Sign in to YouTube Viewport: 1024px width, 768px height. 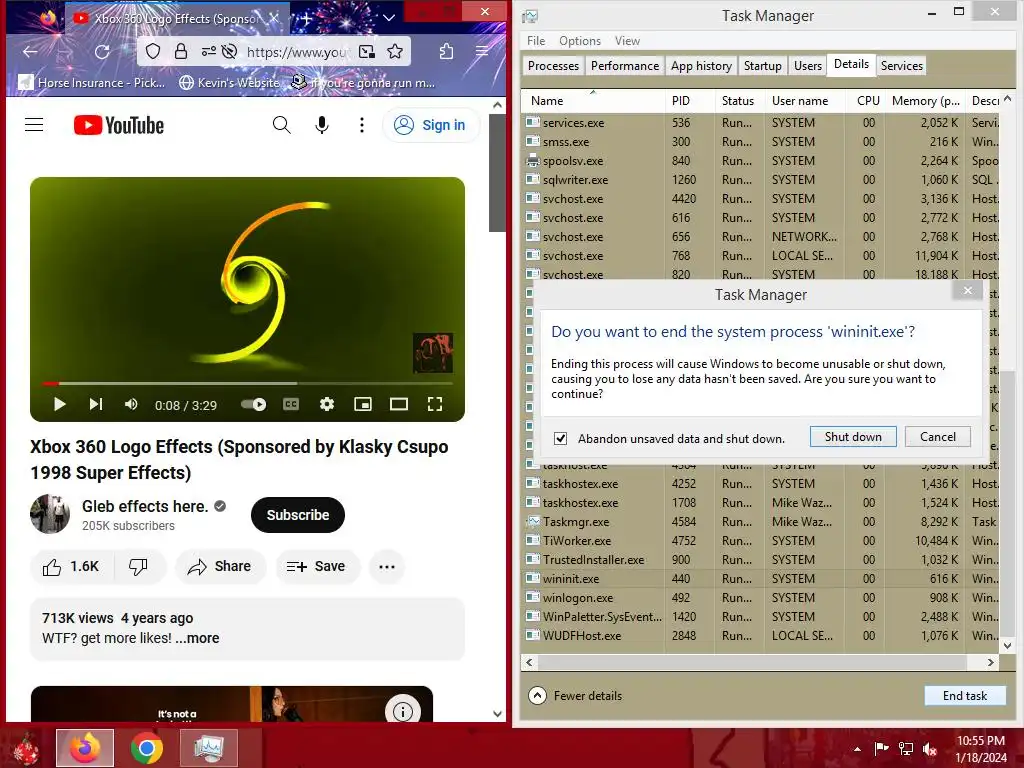[x=430, y=125]
